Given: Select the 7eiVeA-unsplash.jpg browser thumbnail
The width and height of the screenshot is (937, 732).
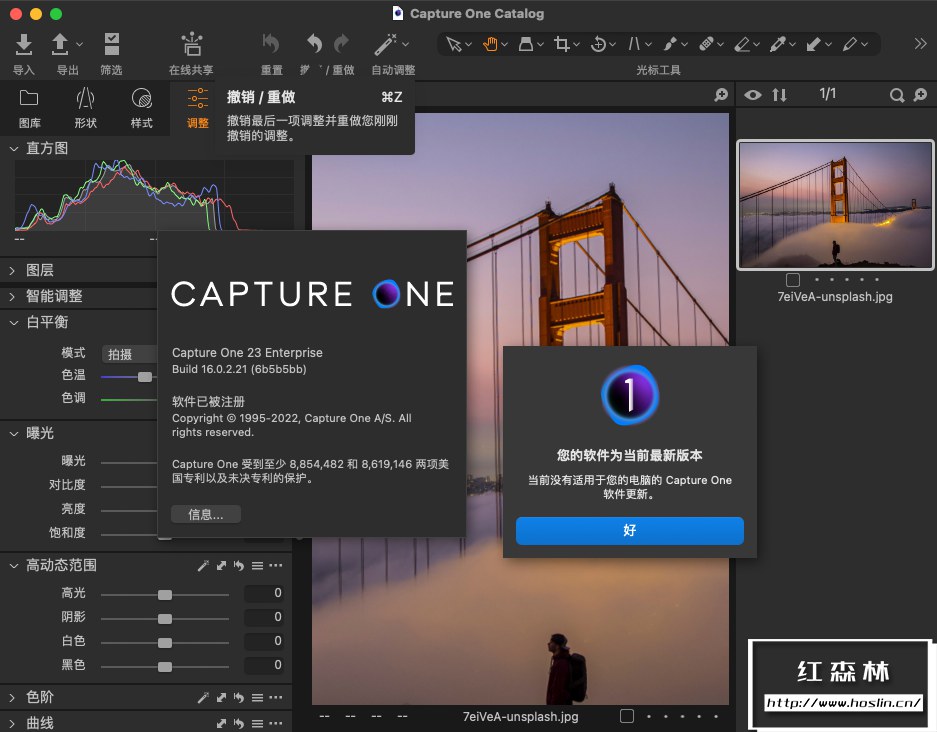Looking at the screenshot, I should pos(835,205).
